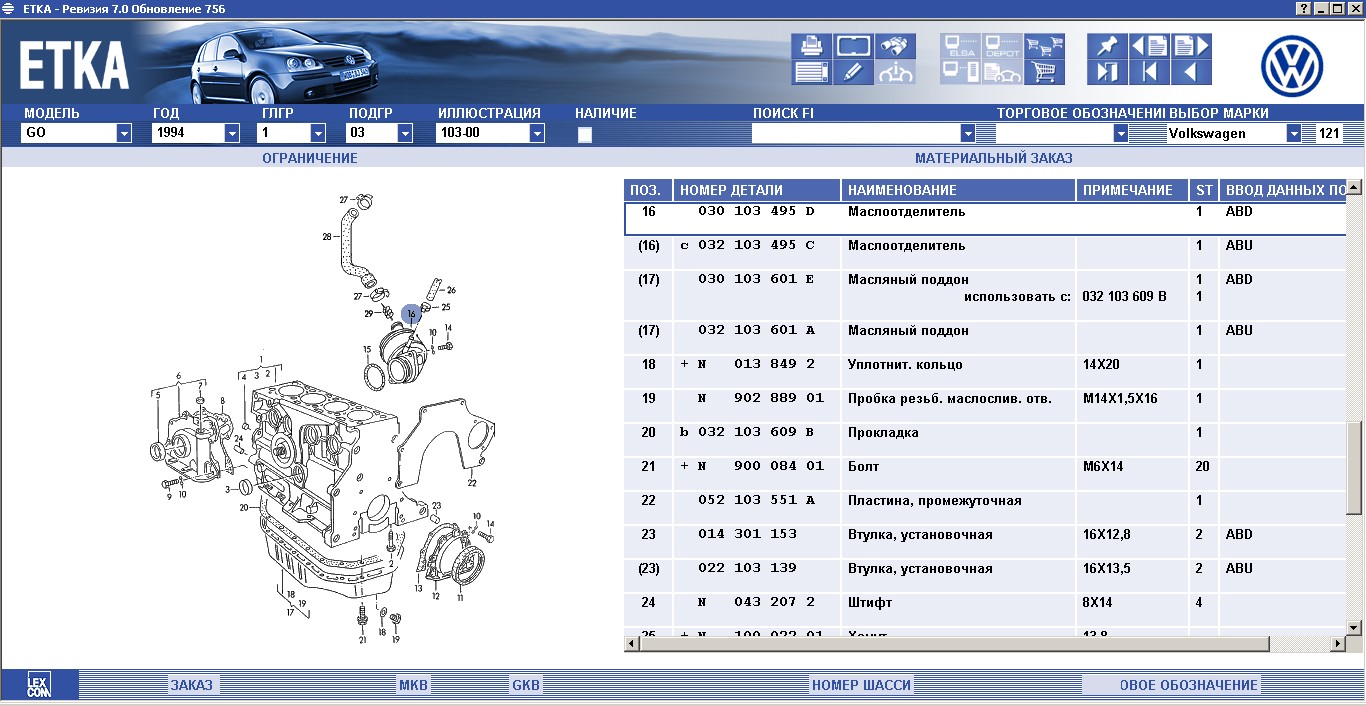
Task: Click the МАТЕРИАЛЬНЫЙ ЗАКАЗ tab
Action: click(994, 158)
